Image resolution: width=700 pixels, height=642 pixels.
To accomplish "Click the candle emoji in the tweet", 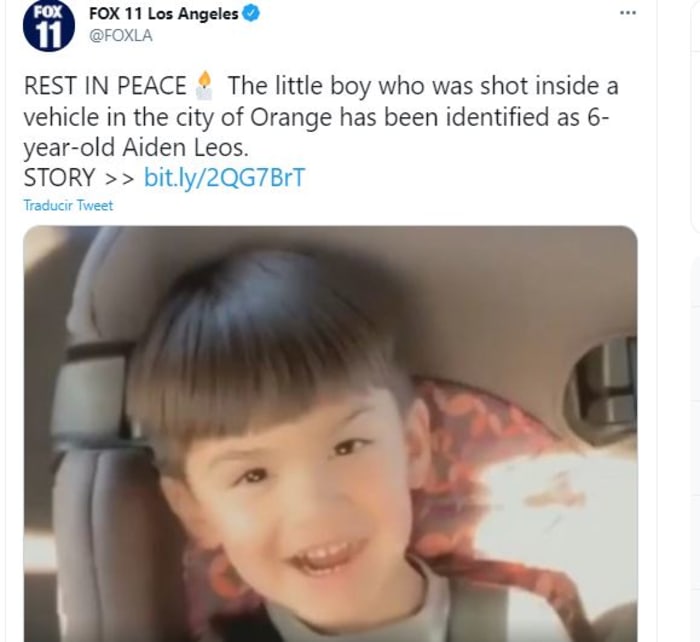I will coord(204,85).
